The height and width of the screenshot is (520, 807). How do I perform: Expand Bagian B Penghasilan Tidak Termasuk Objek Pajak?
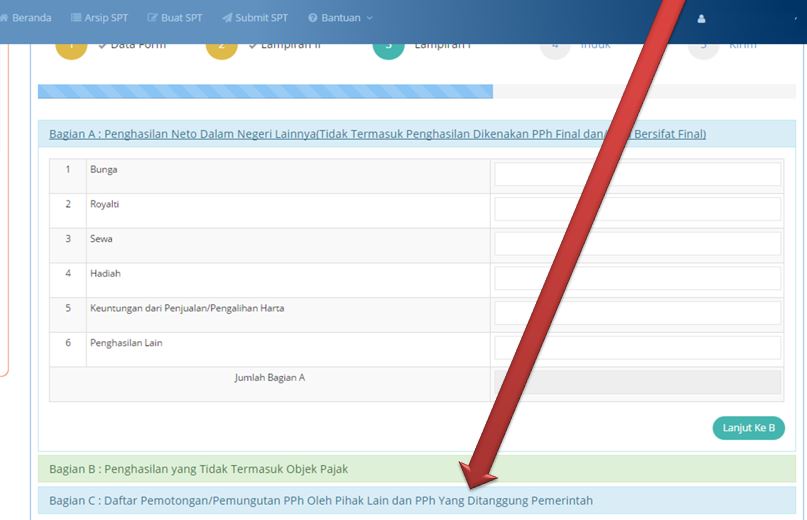pyautogui.click(x=417, y=469)
